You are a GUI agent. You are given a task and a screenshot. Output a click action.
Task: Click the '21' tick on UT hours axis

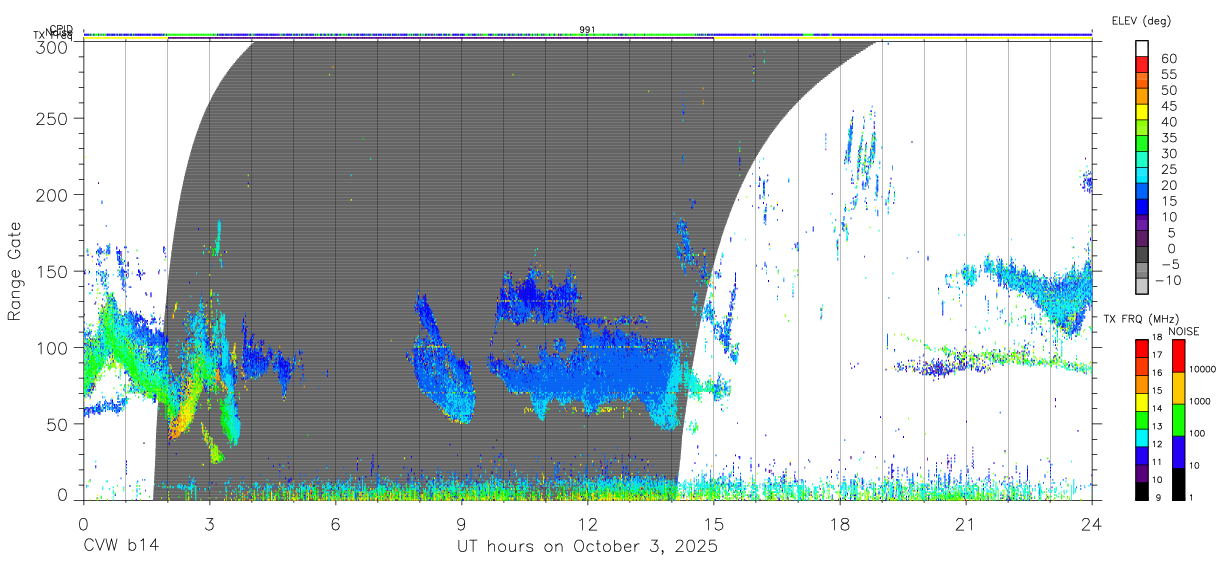coord(965,523)
